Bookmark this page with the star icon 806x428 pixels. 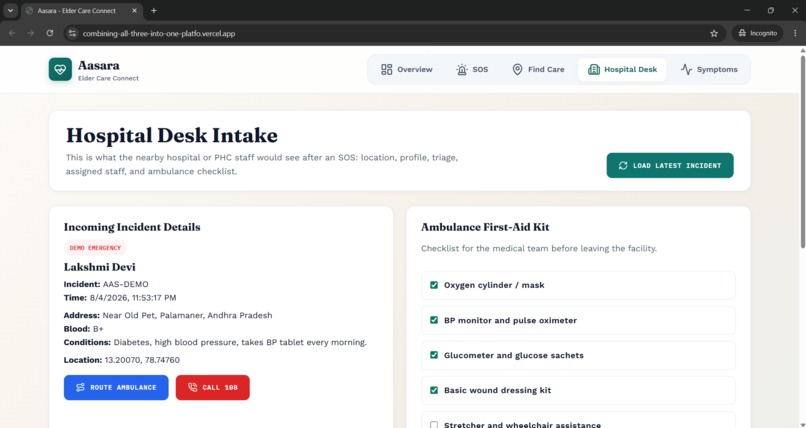point(714,33)
